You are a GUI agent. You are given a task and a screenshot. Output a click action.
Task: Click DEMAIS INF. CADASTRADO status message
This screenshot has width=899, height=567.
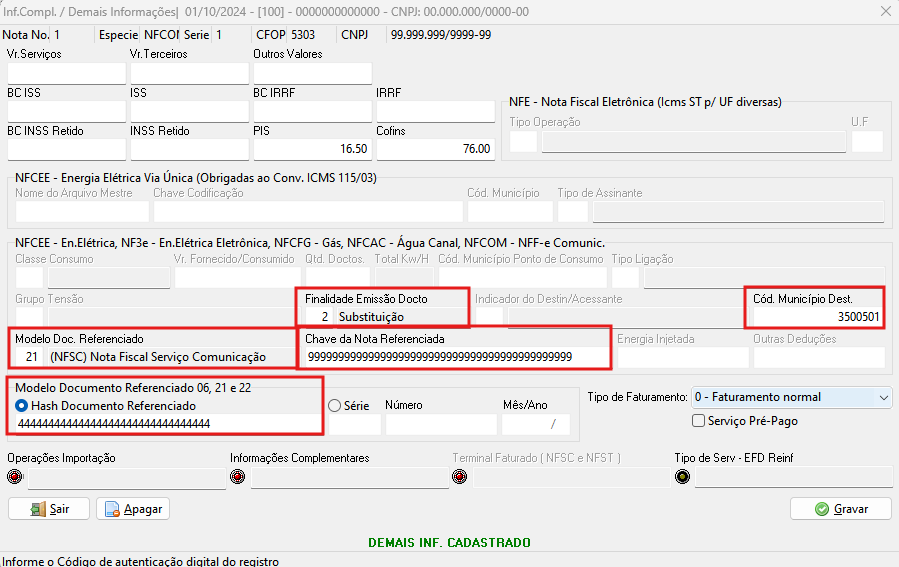450,543
